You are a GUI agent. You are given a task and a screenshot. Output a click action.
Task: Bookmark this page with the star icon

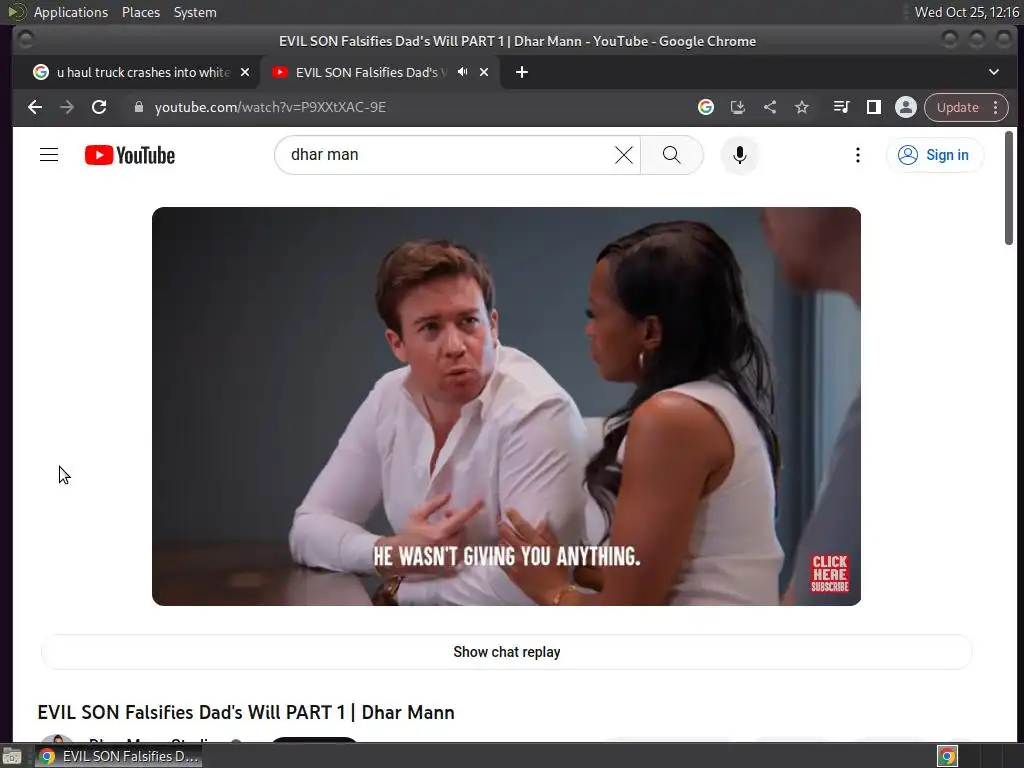tap(802, 107)
